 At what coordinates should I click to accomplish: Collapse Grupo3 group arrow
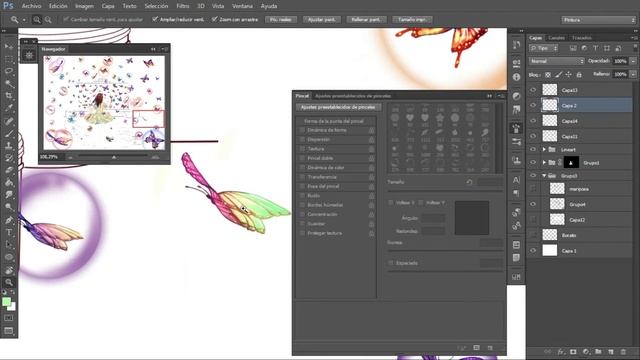coord(544,176)
